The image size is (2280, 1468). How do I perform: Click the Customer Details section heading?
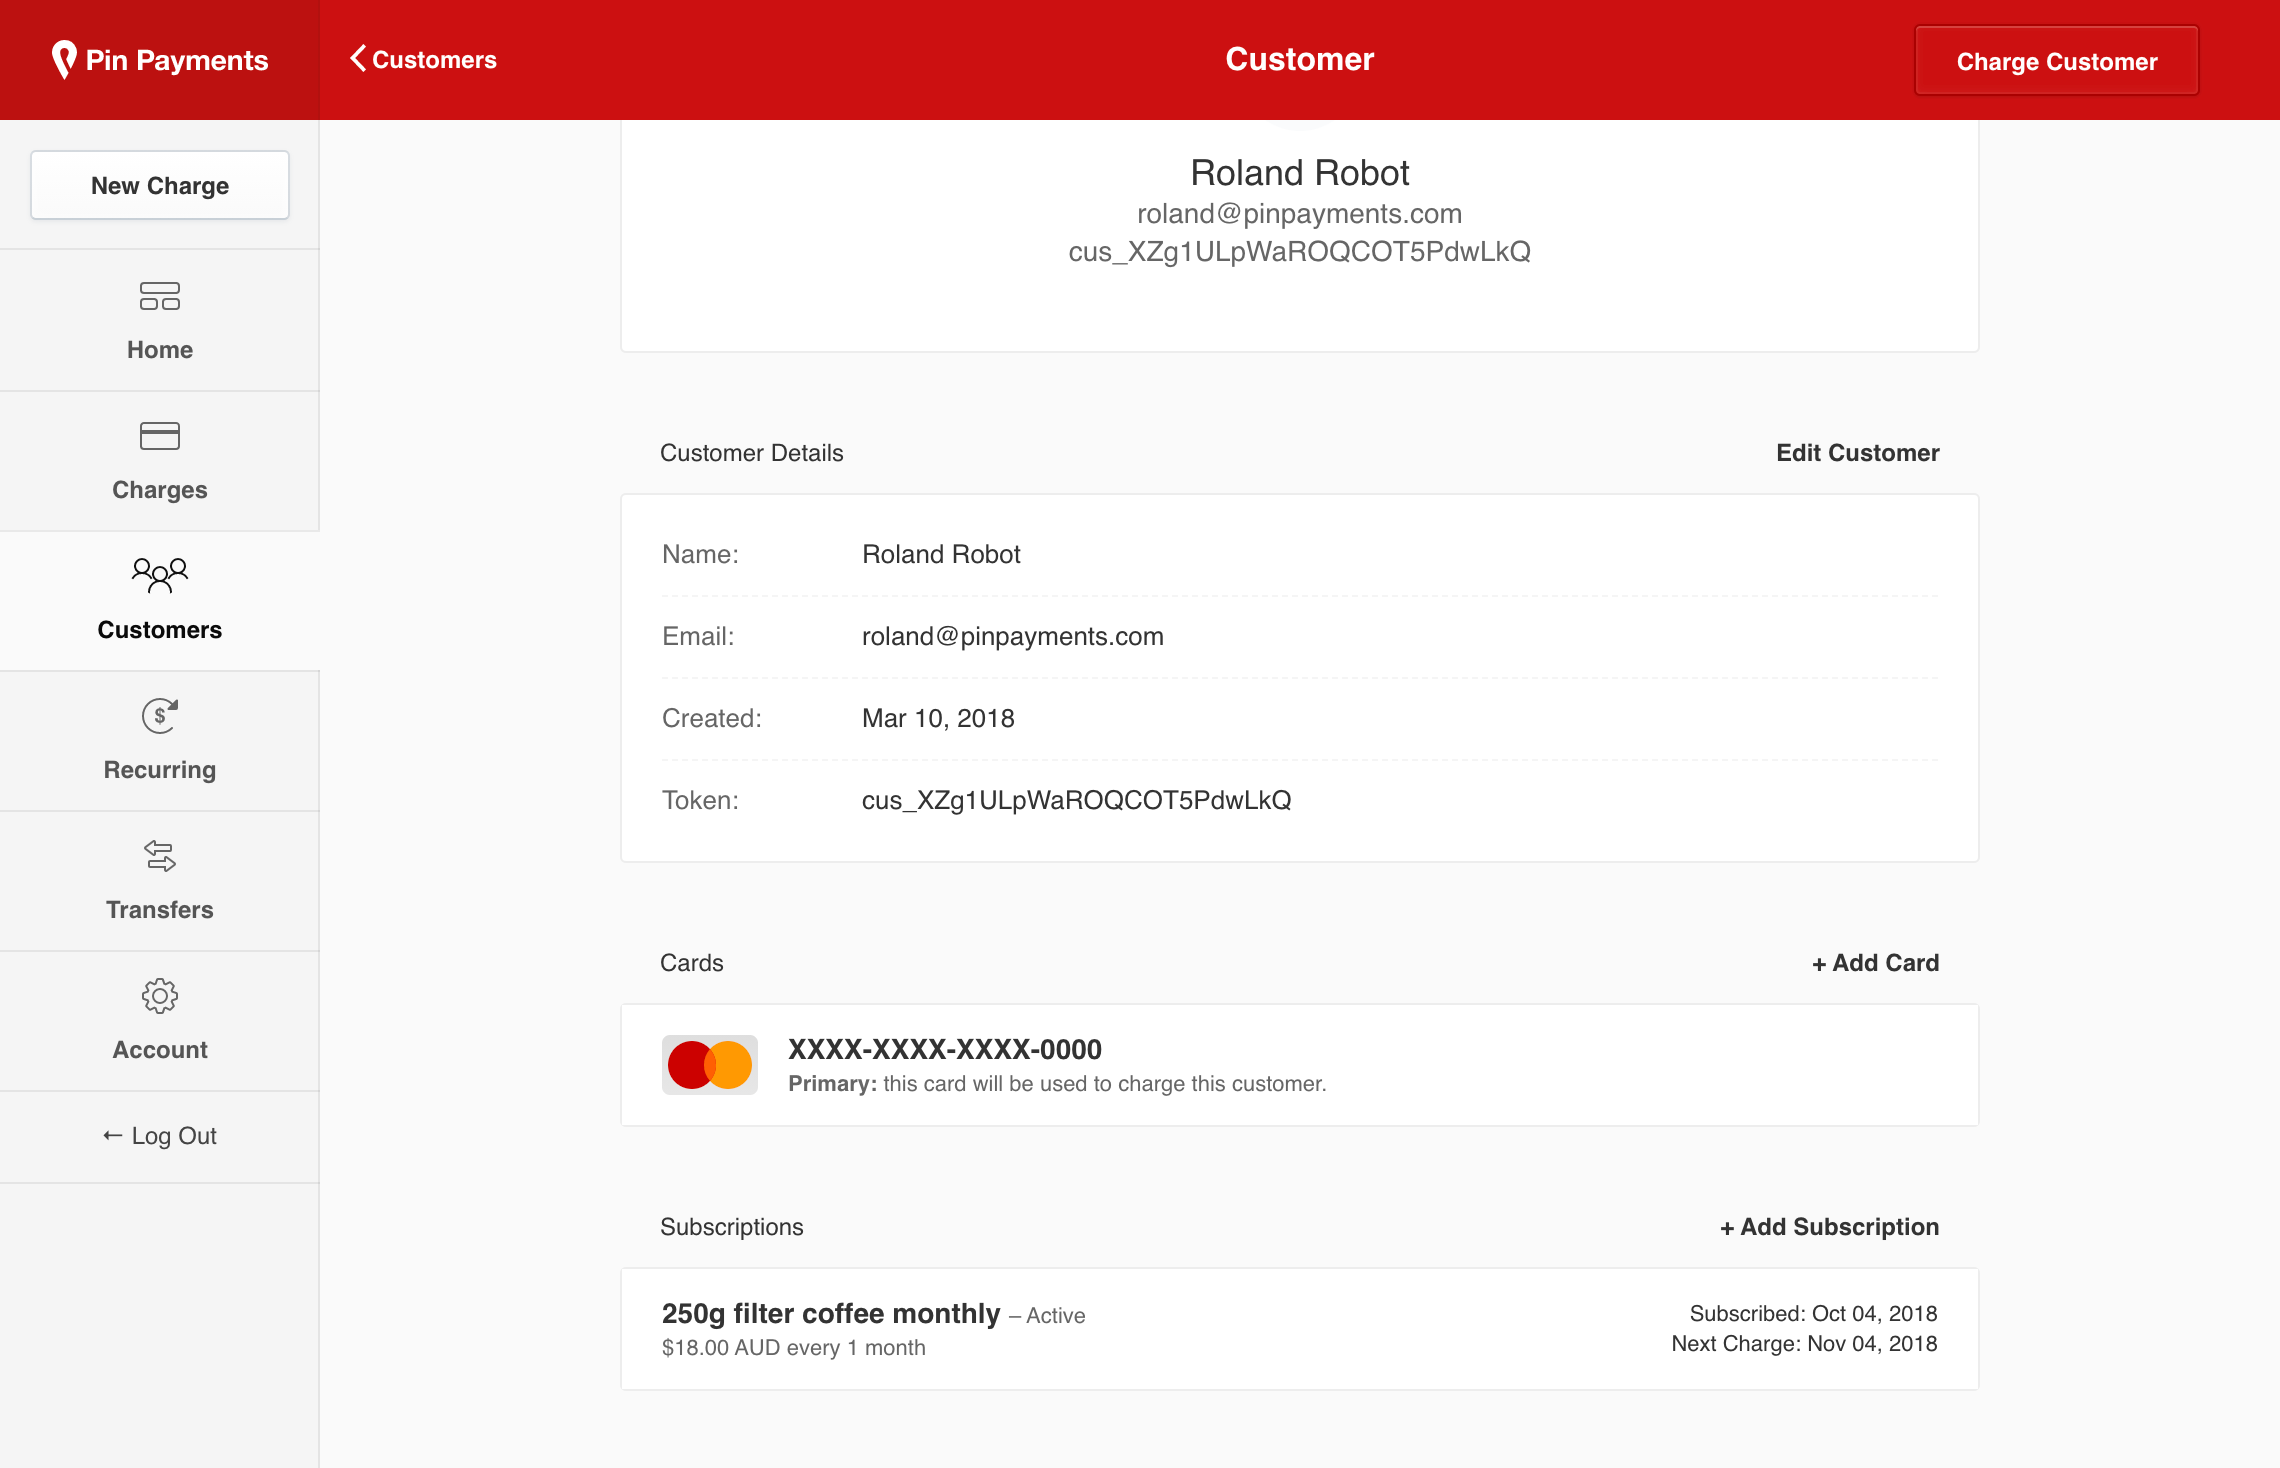752,453
